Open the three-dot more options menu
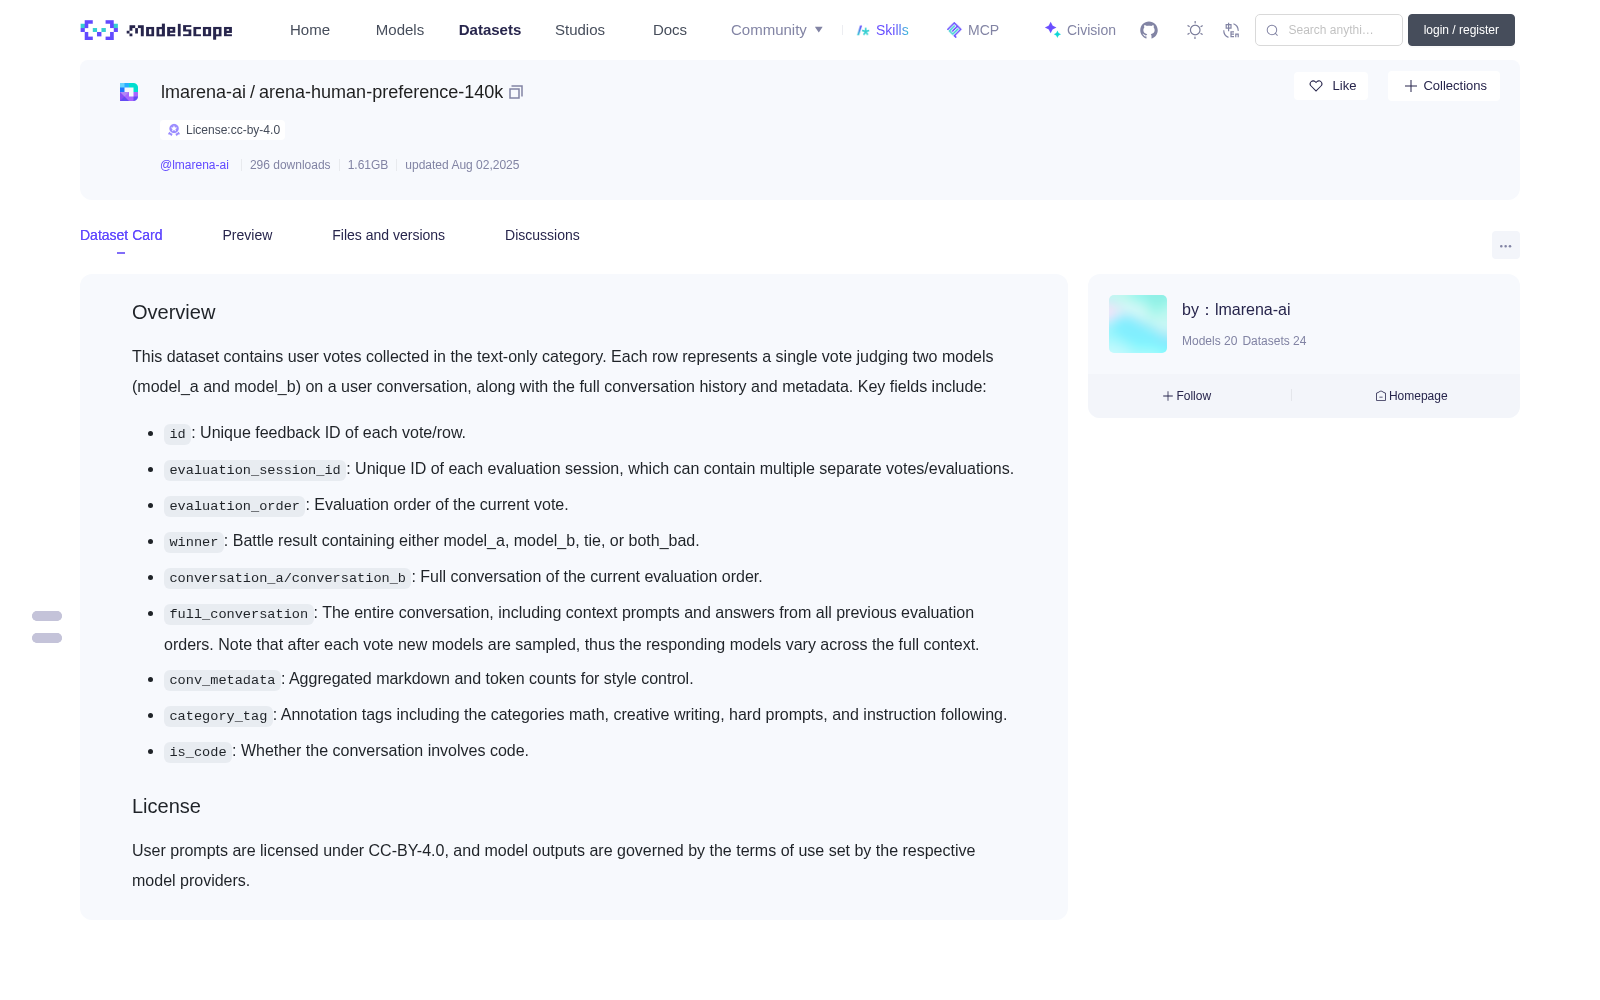 (1505, 245)
